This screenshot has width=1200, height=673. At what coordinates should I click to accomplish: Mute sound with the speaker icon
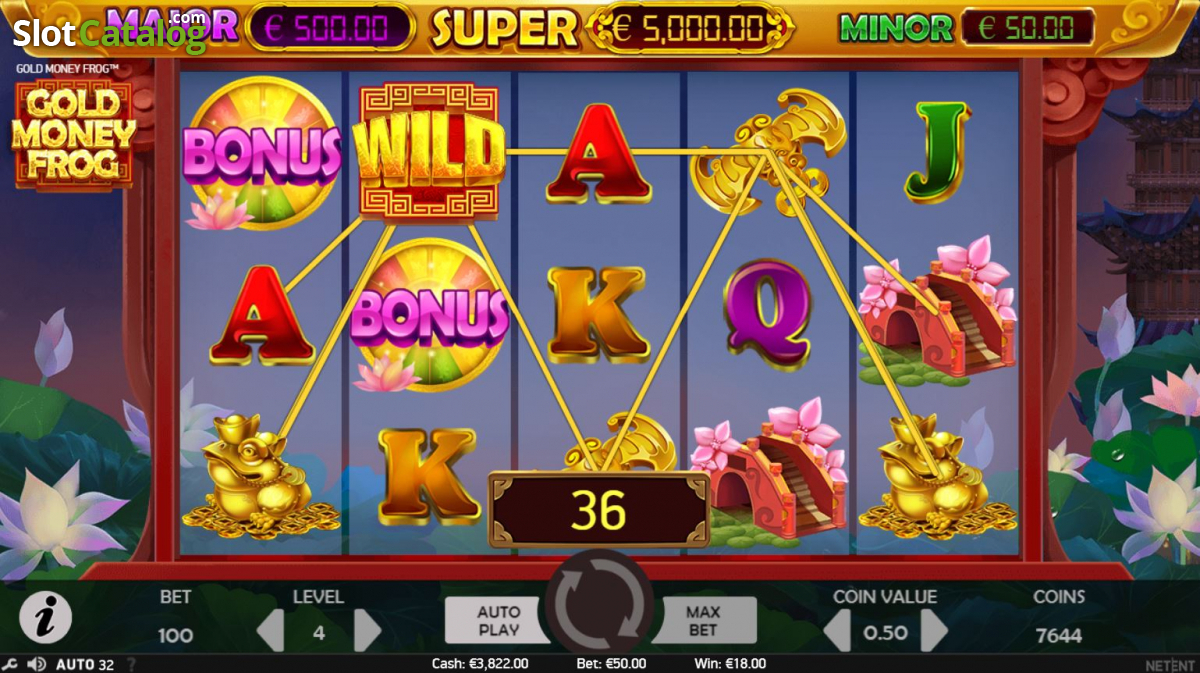37,664
